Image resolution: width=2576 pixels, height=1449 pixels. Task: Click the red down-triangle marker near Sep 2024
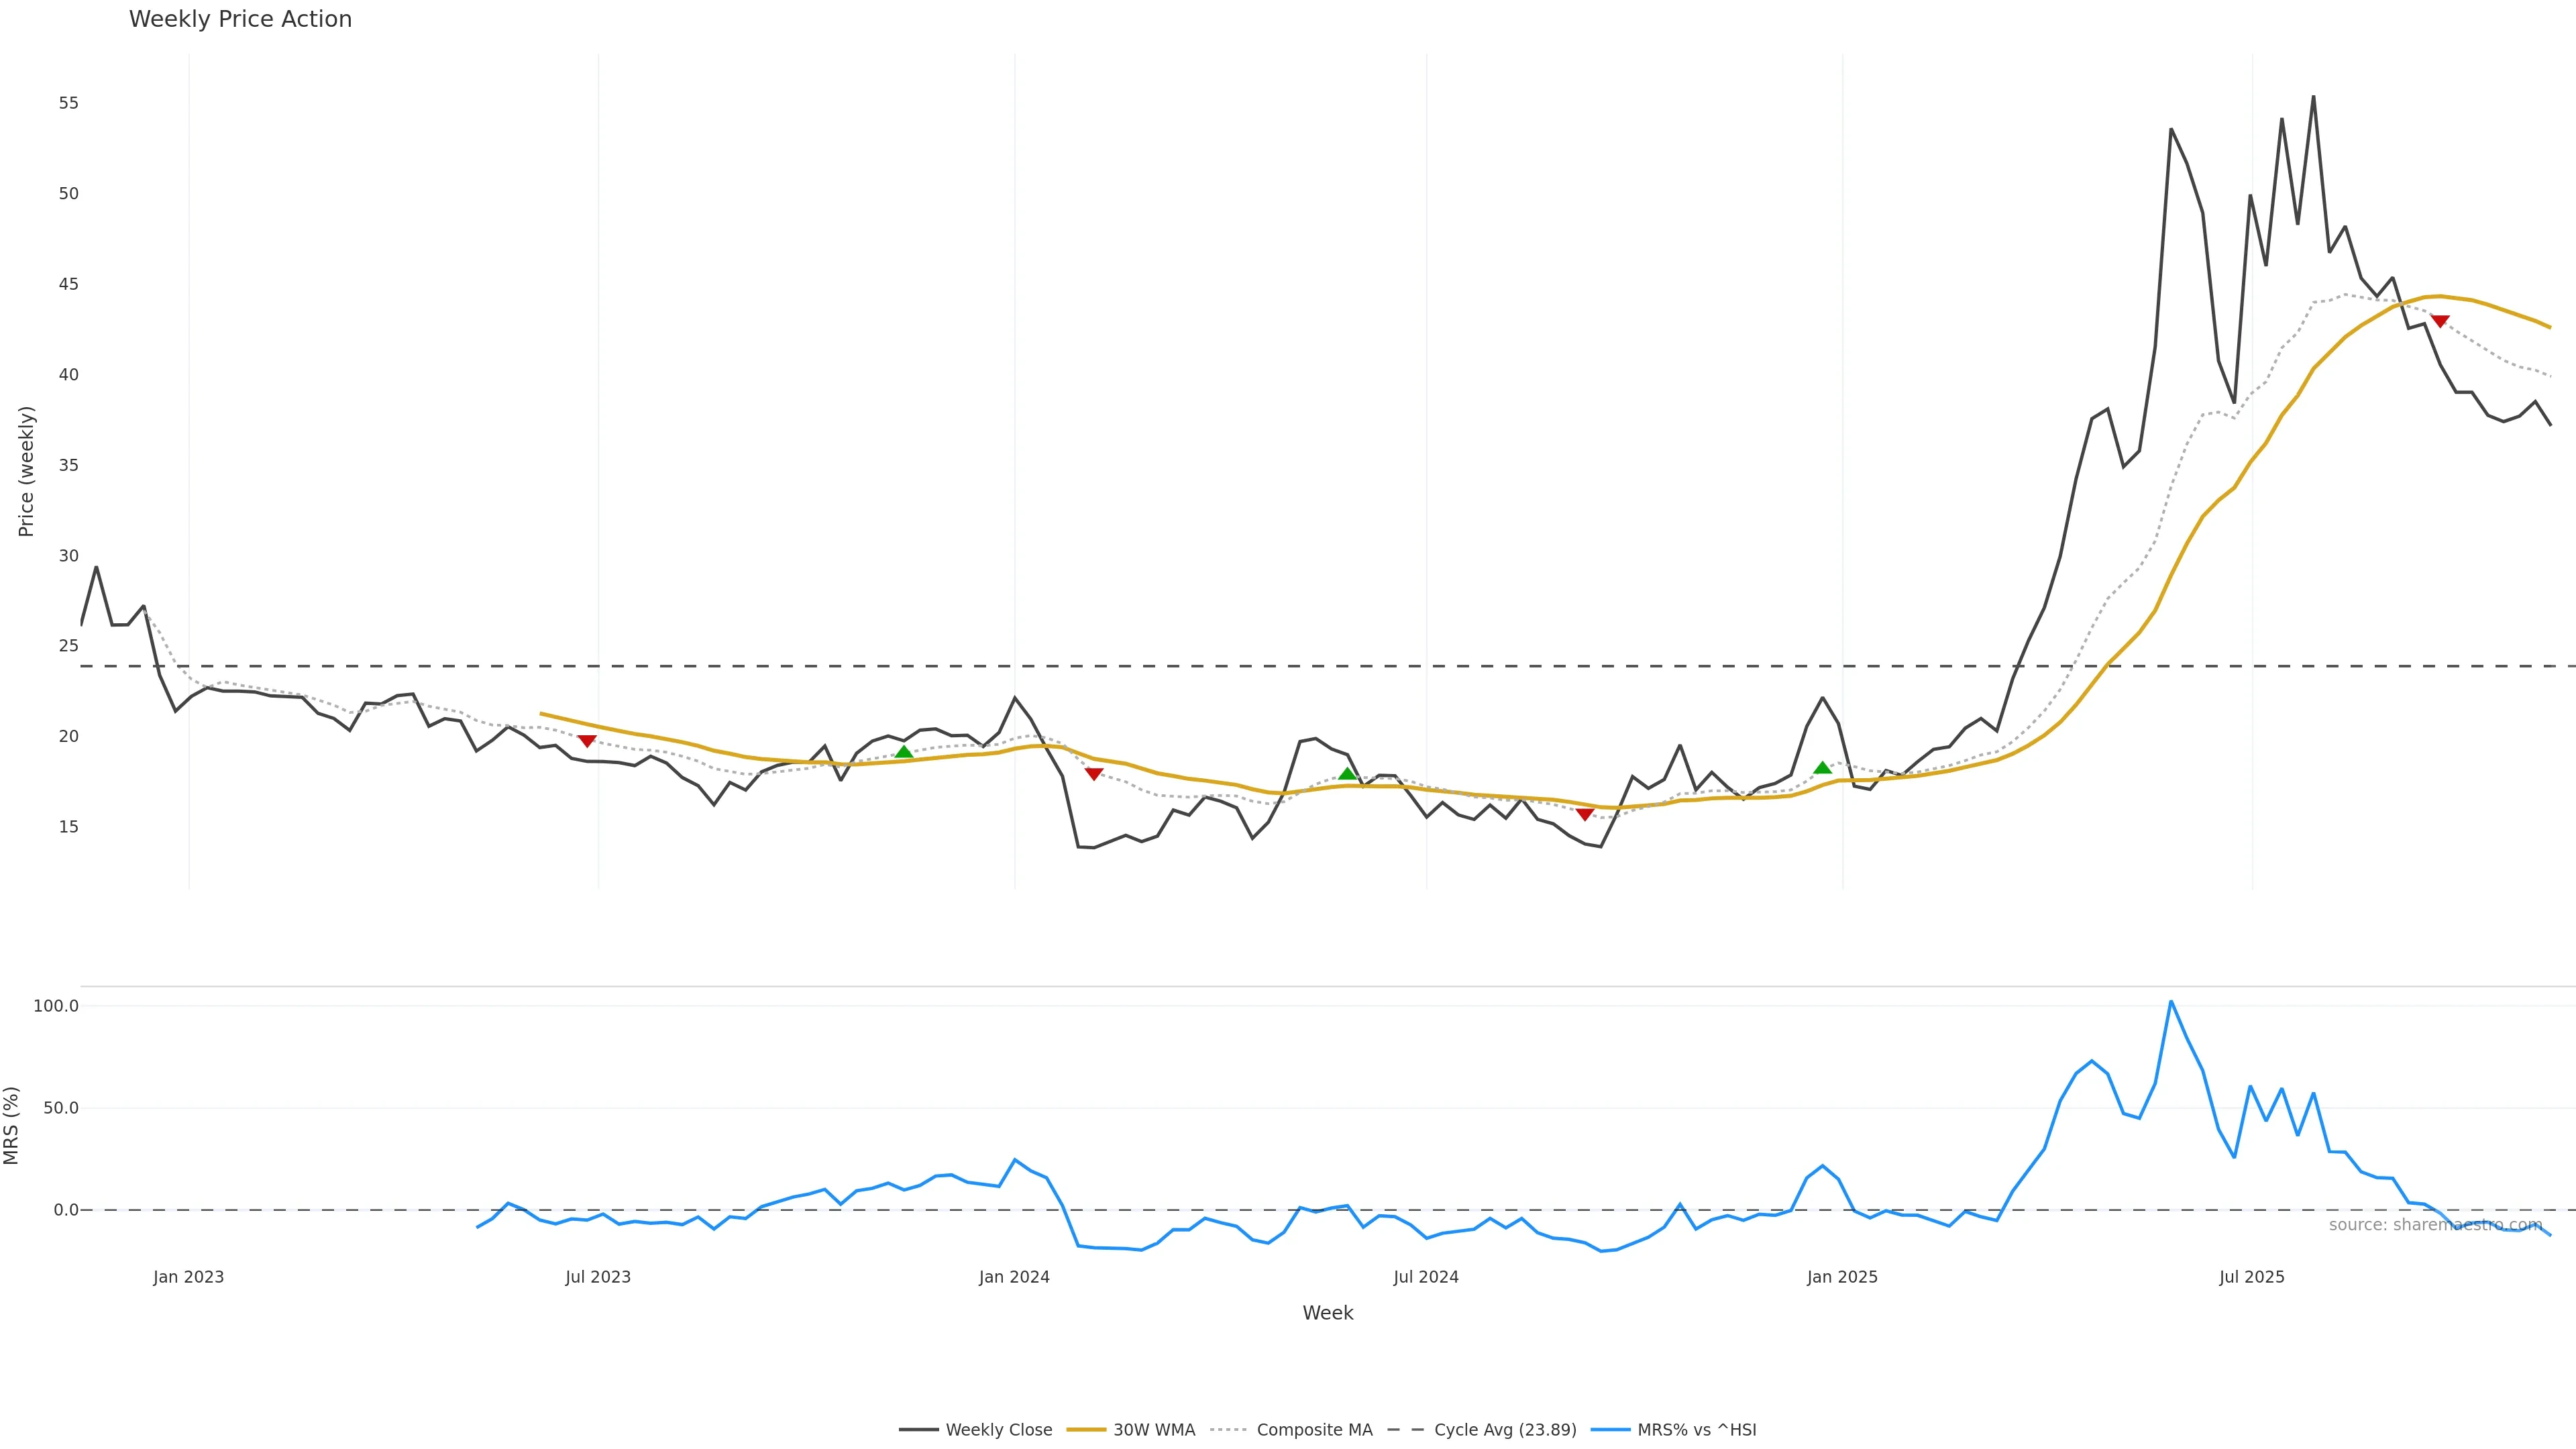pos(1585,814)
